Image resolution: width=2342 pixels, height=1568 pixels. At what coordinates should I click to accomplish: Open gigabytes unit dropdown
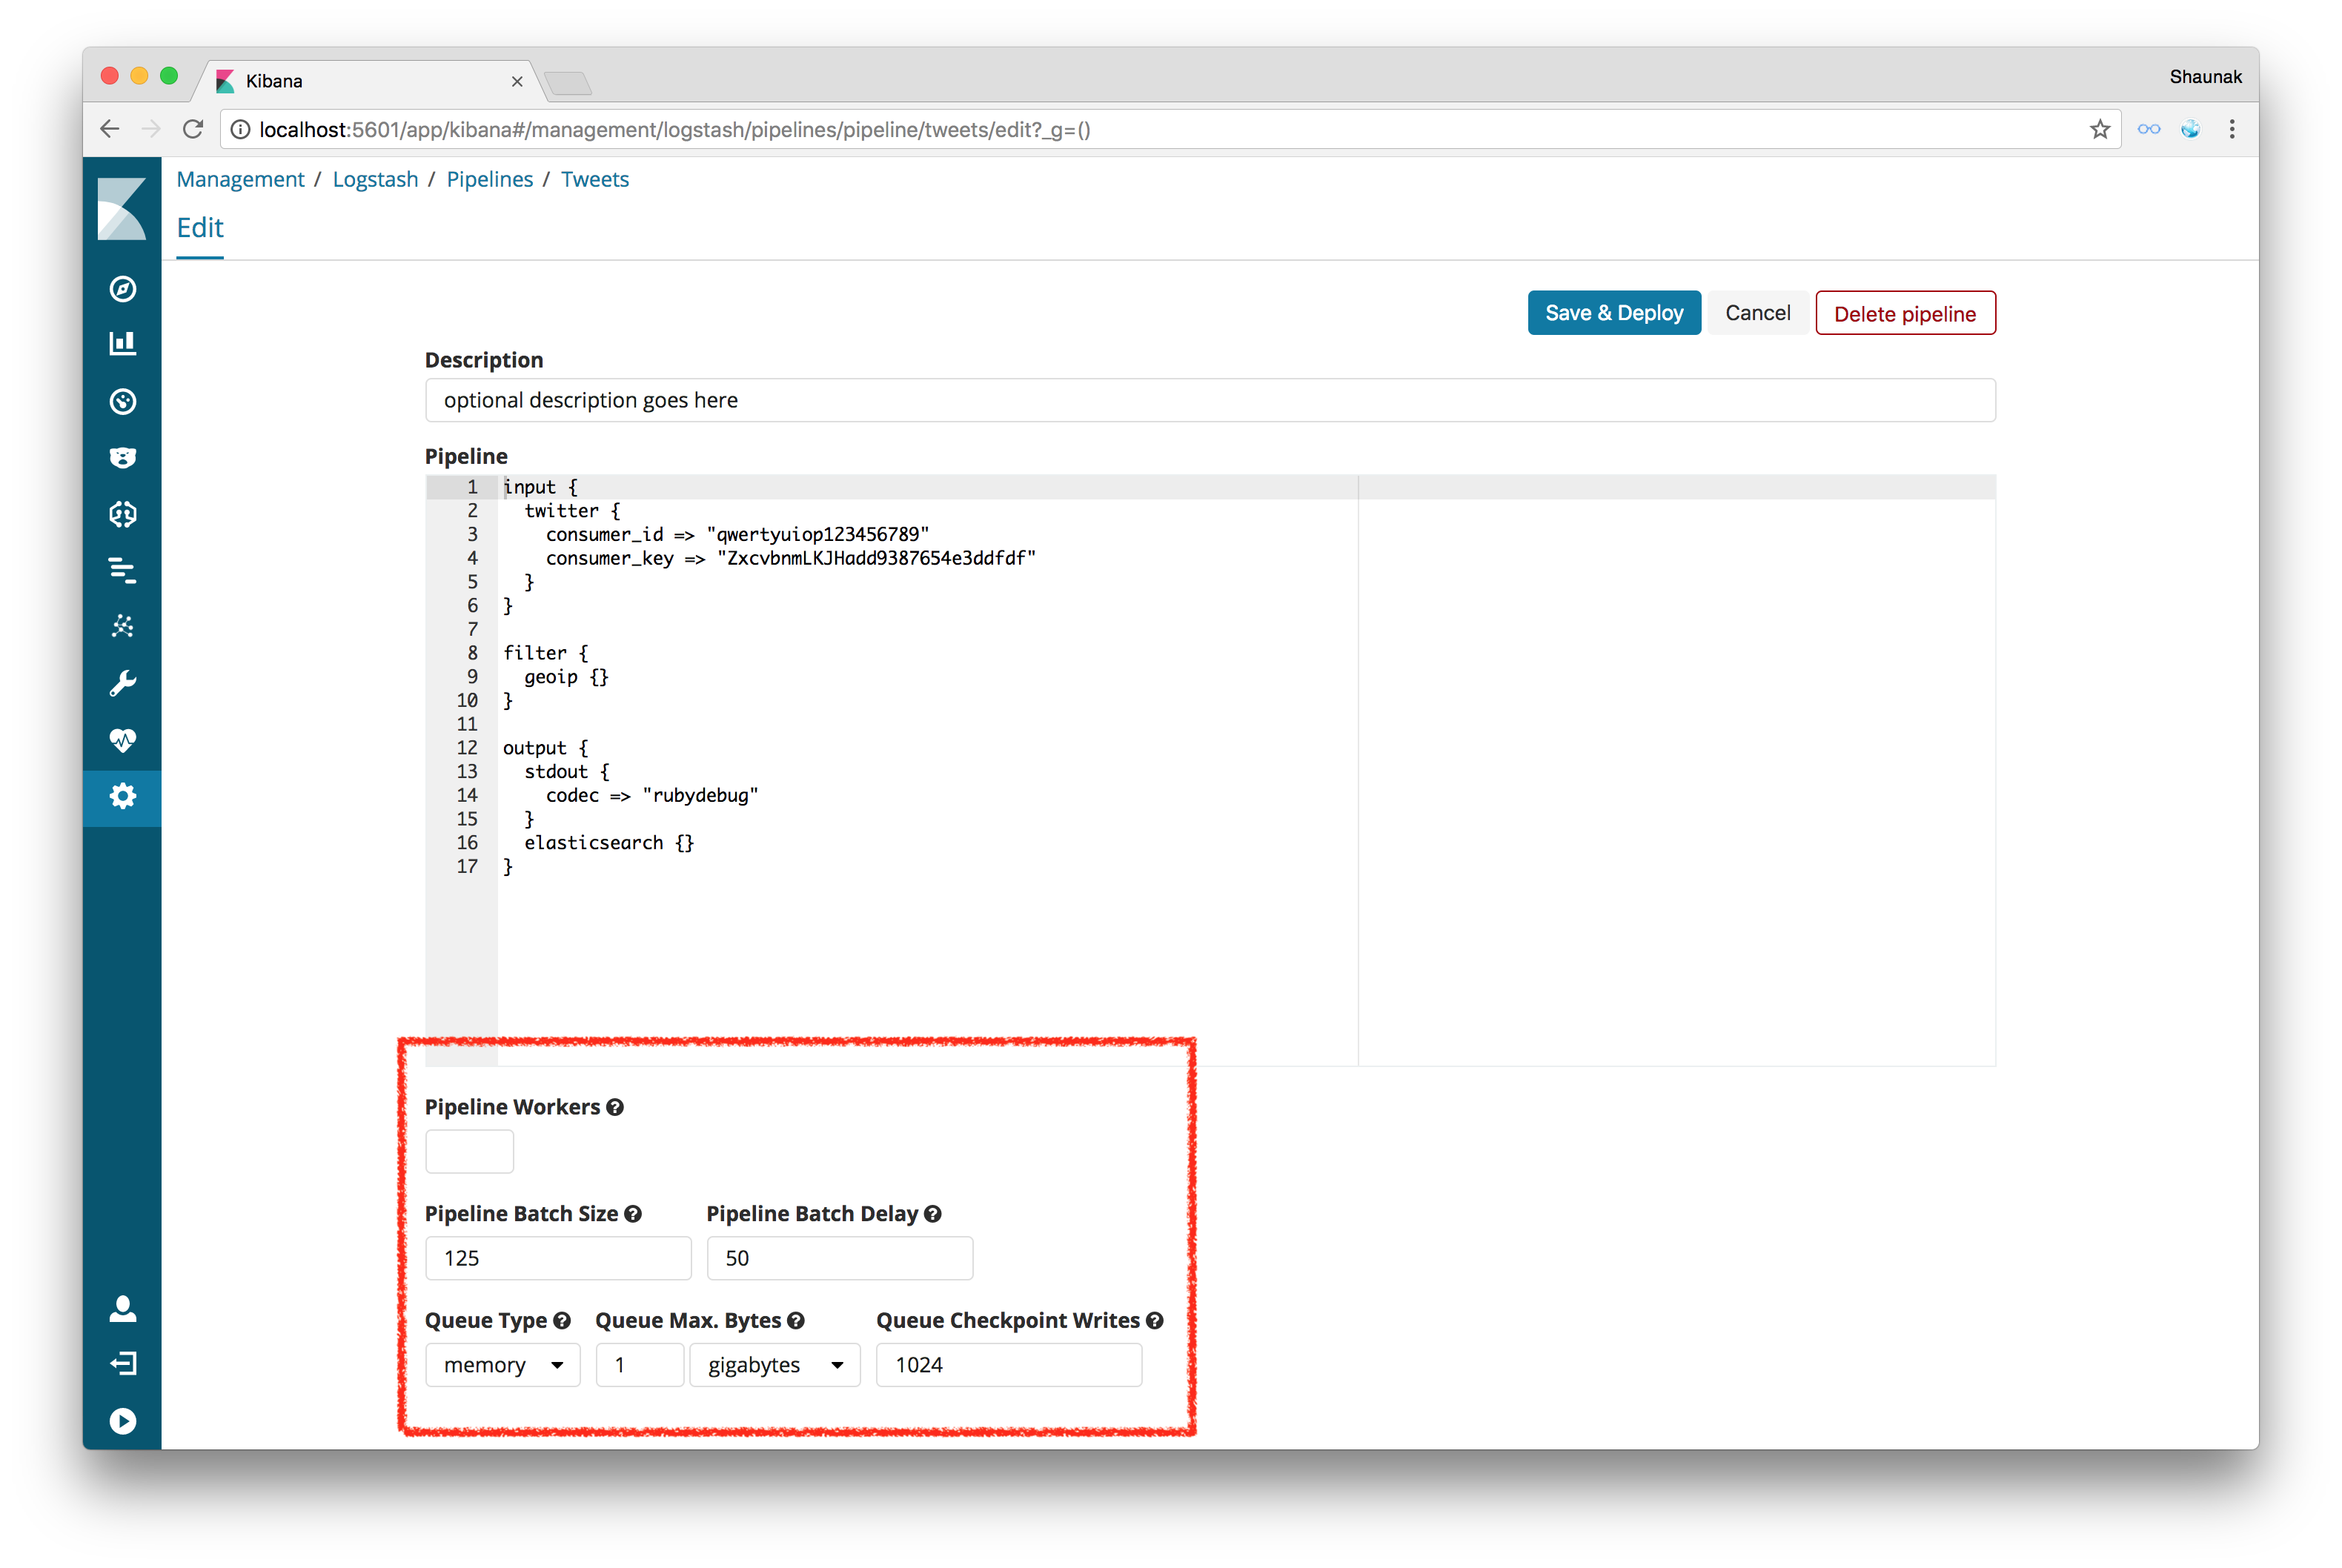pos(775,1365)
